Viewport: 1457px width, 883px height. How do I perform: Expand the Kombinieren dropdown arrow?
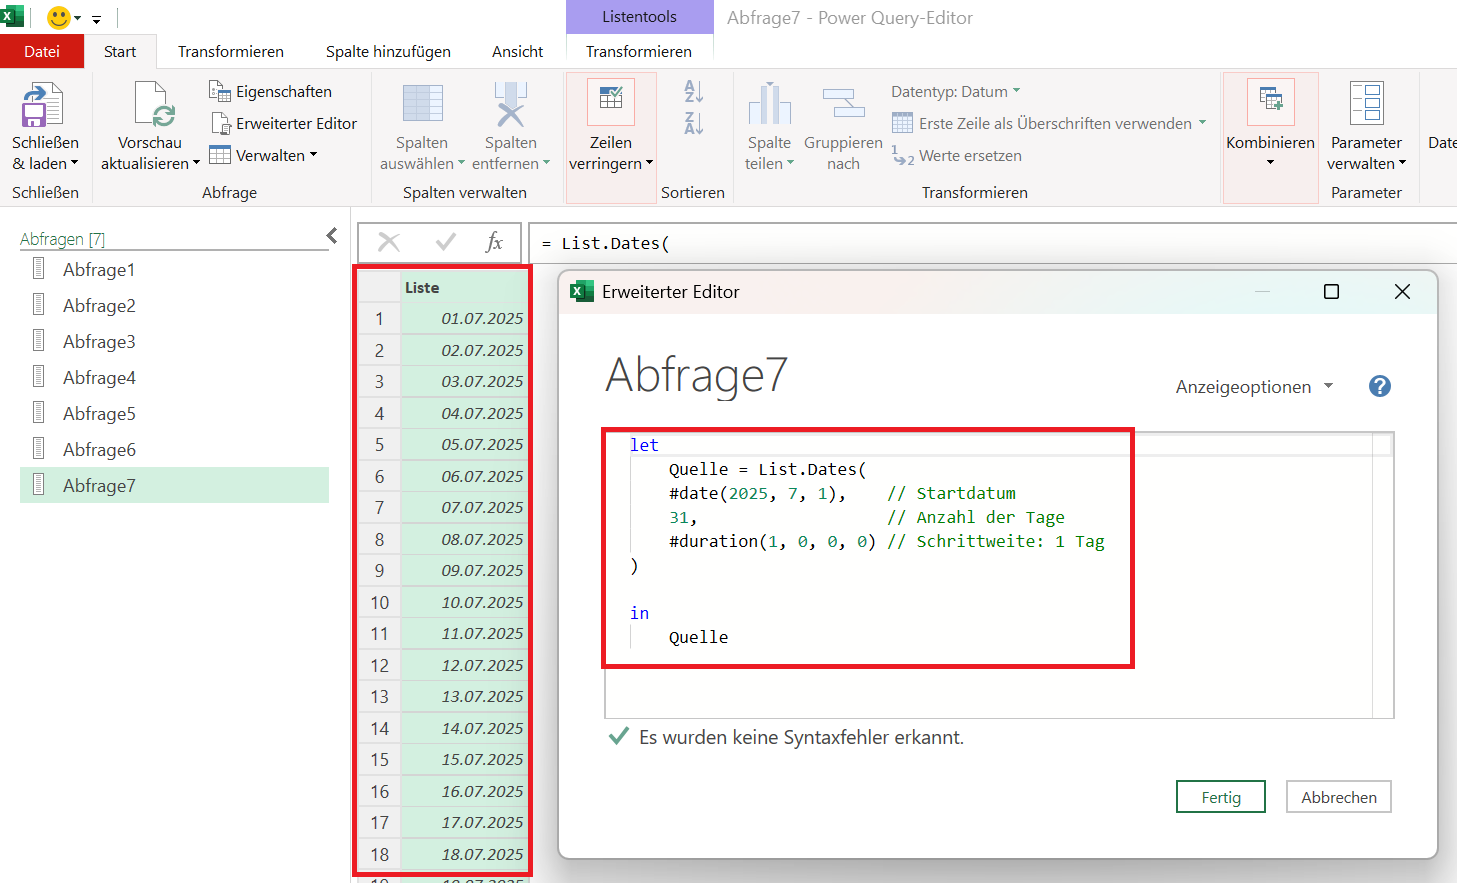(x=1270, y=163)
